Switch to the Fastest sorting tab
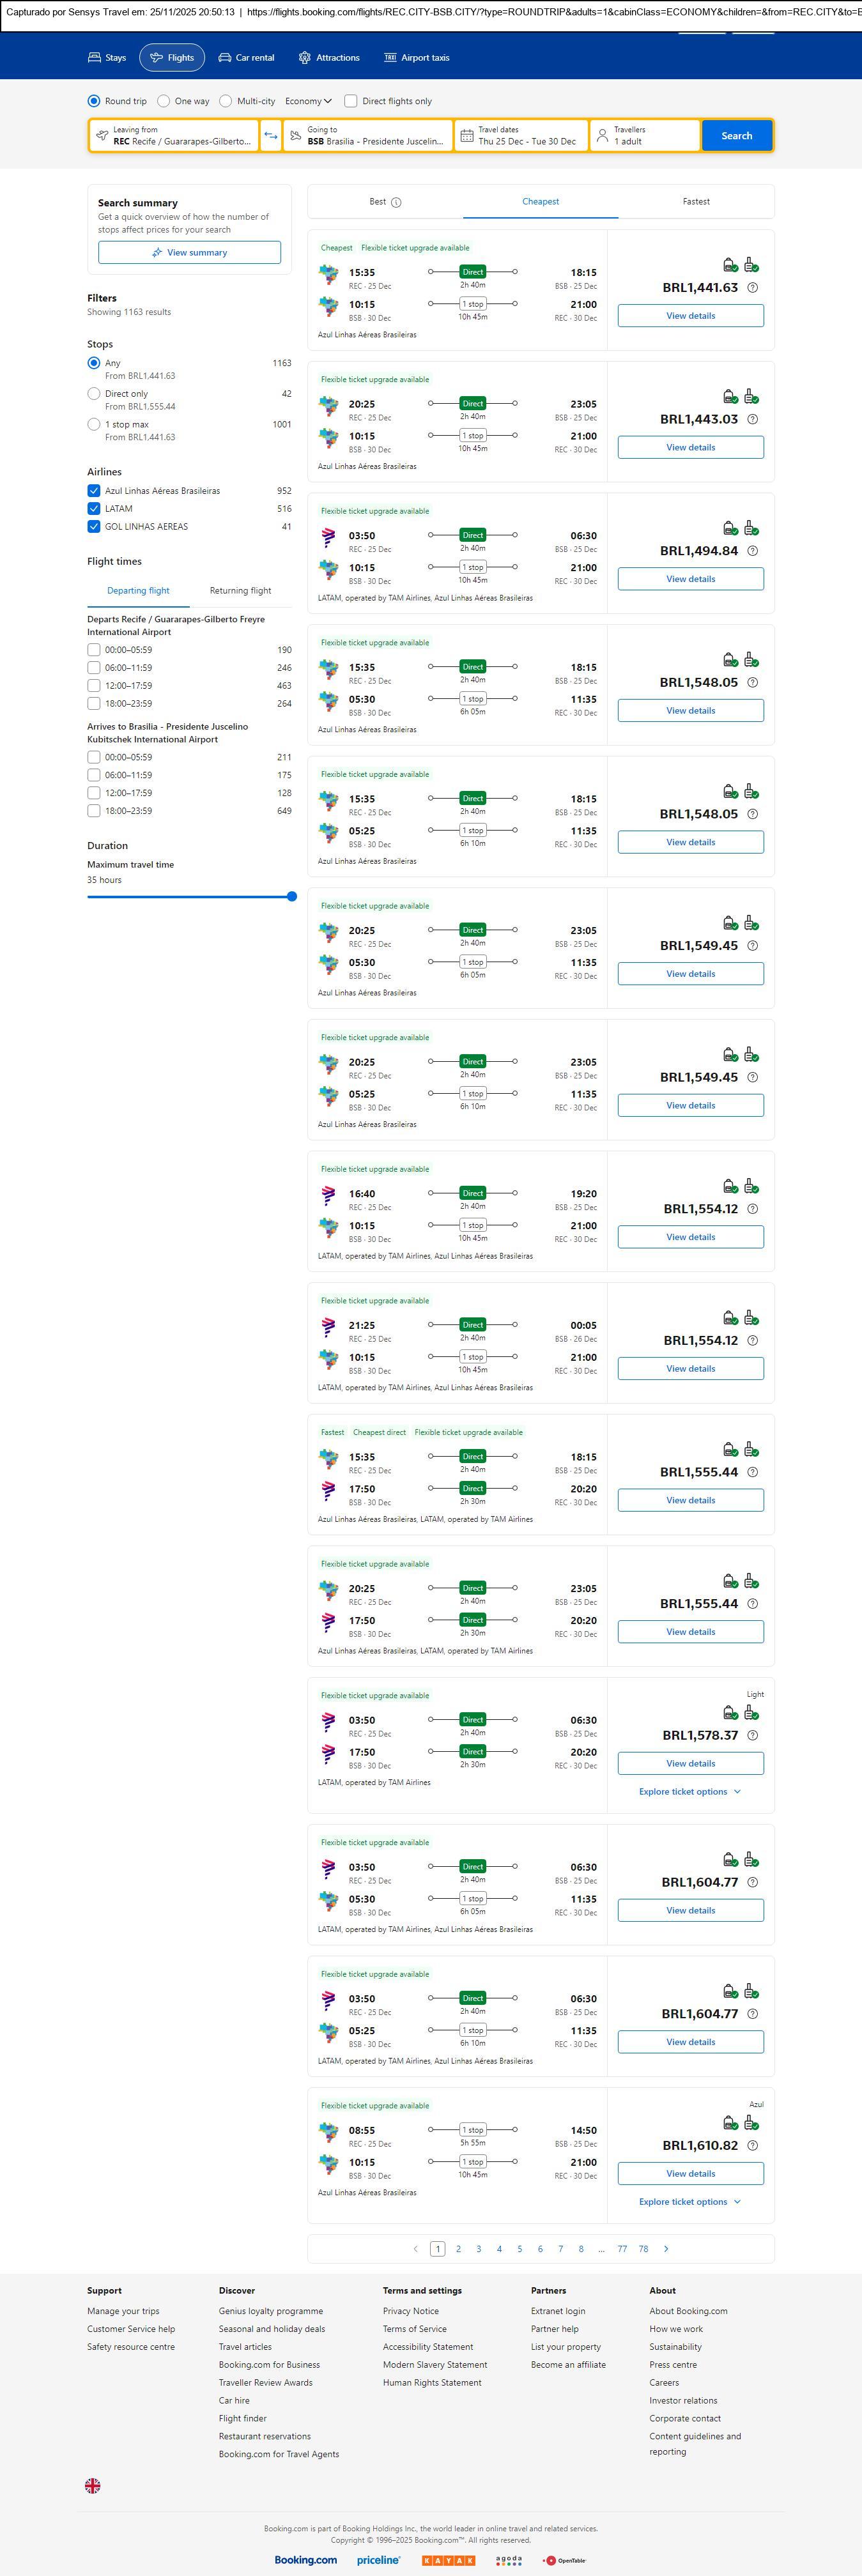This screenshot has height=2576, width=862. [696, 202]
